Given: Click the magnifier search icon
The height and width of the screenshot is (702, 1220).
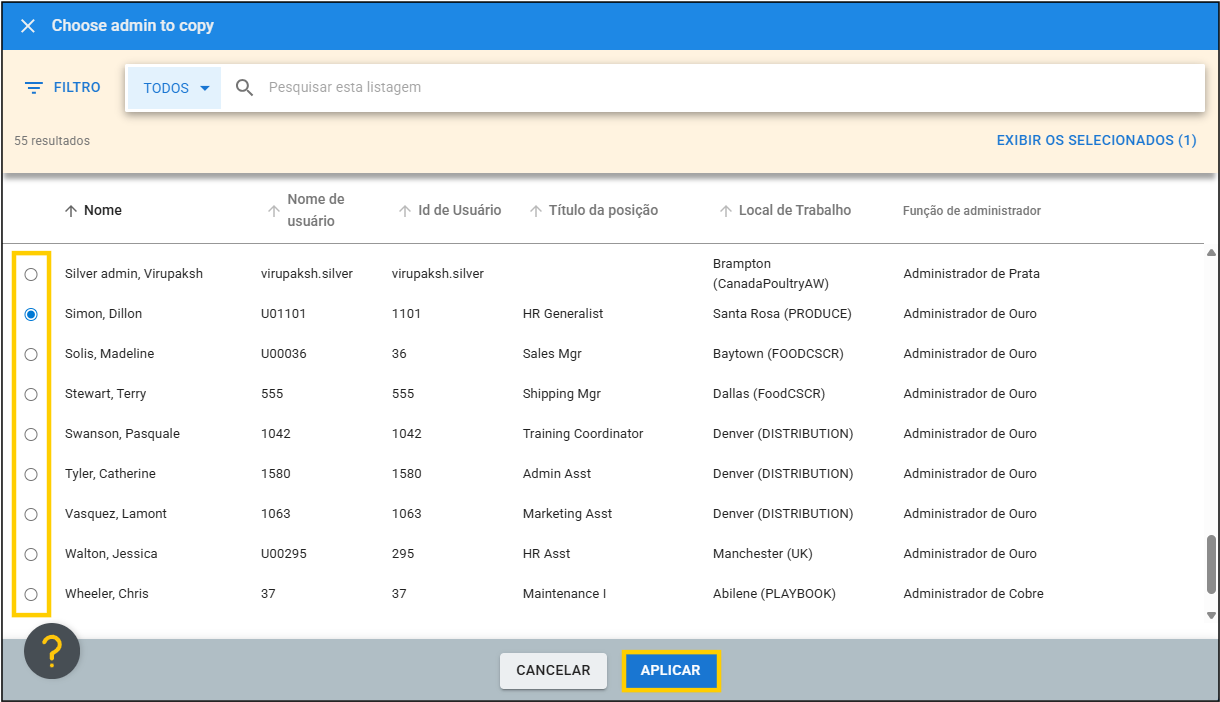Looking at the screenshot, I should click(245, 88).
